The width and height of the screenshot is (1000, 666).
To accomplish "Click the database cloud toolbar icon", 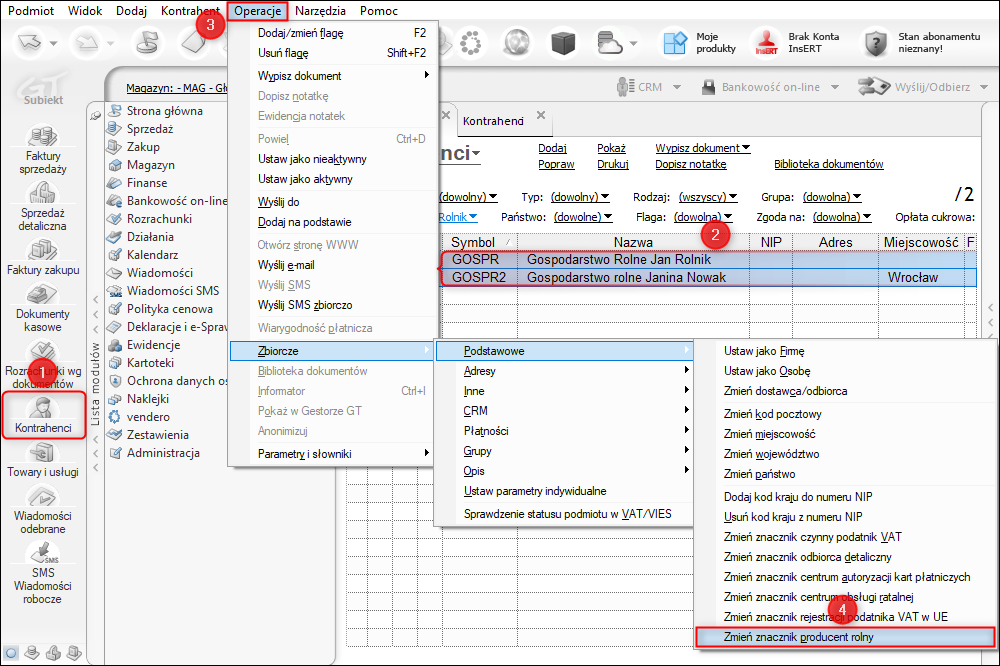I will tap(609, 43).
